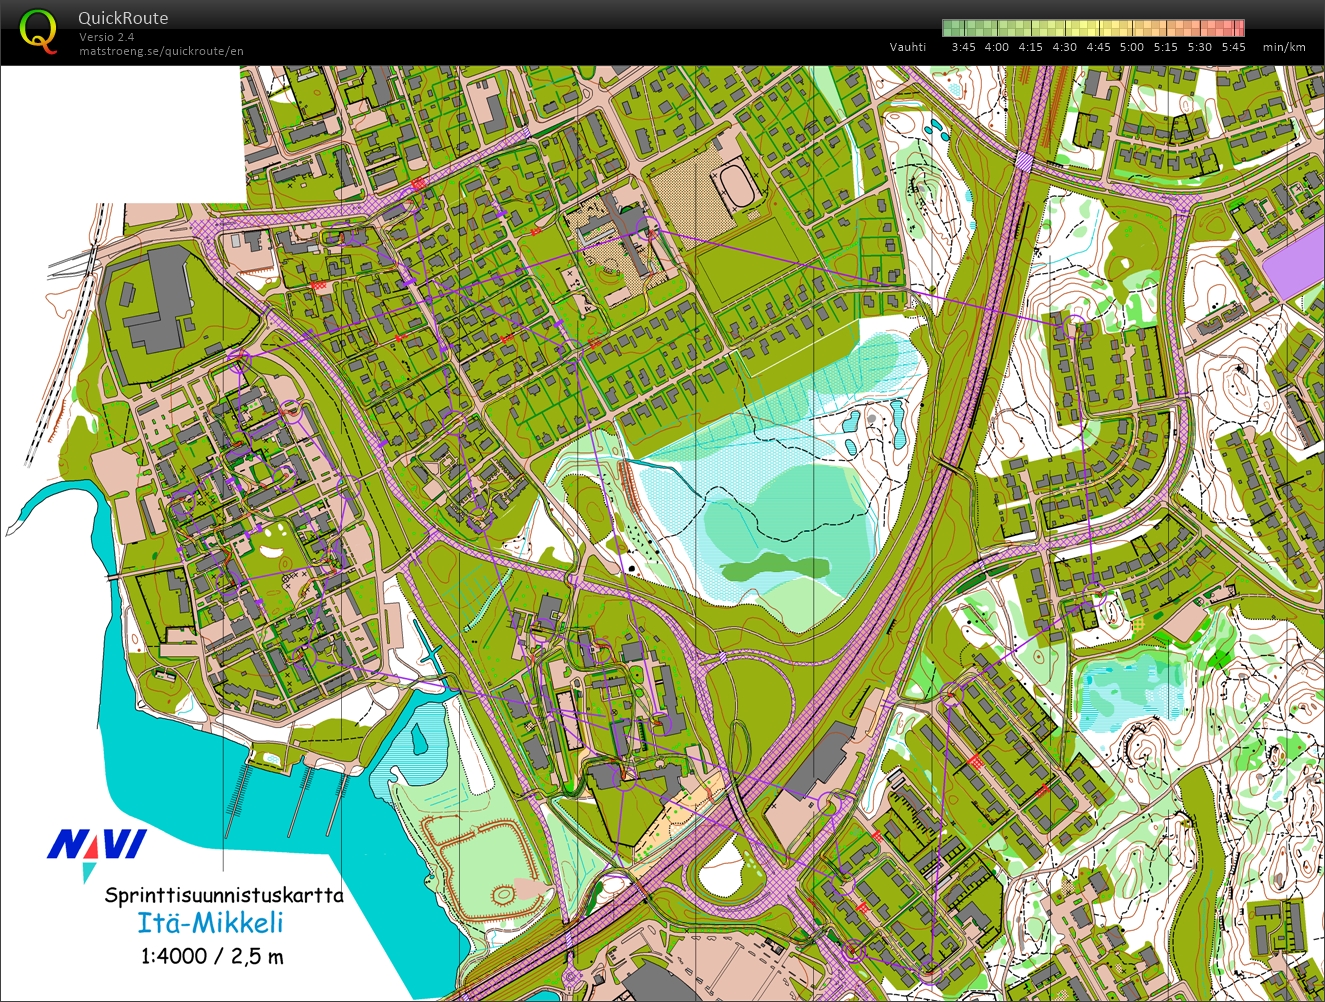Click the large gray building in upper left
This screenshot has height=1002, width=1325.
point(160,299)
